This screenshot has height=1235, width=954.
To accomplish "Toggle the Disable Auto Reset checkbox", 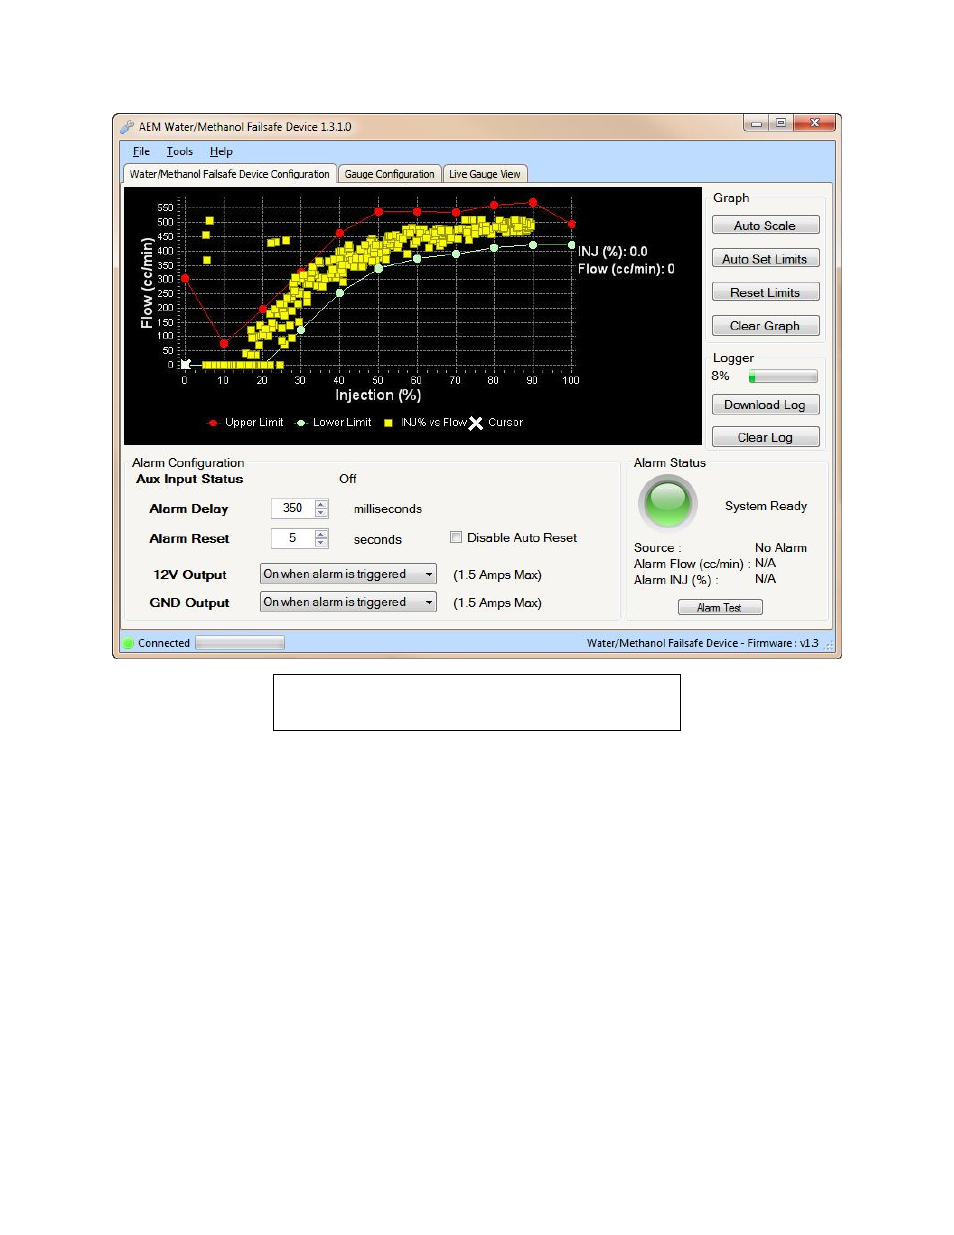I will click(456, 537).
